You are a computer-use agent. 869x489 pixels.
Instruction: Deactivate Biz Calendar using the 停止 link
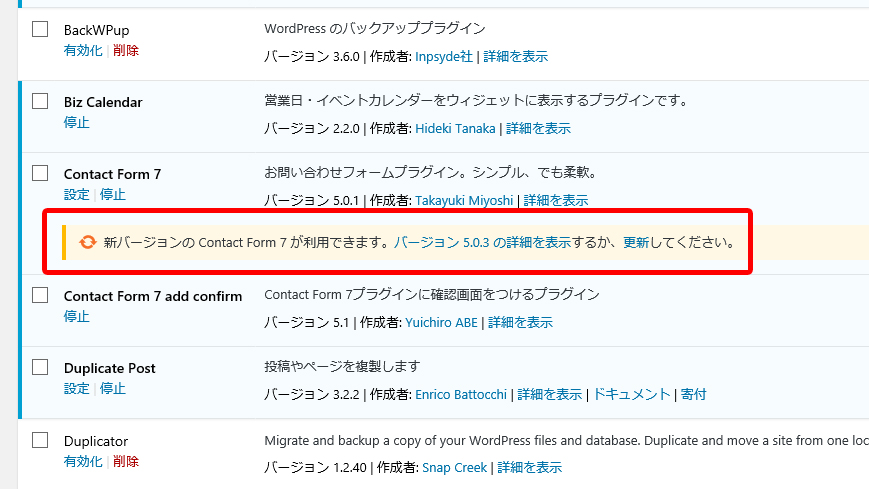click(76, 123)
